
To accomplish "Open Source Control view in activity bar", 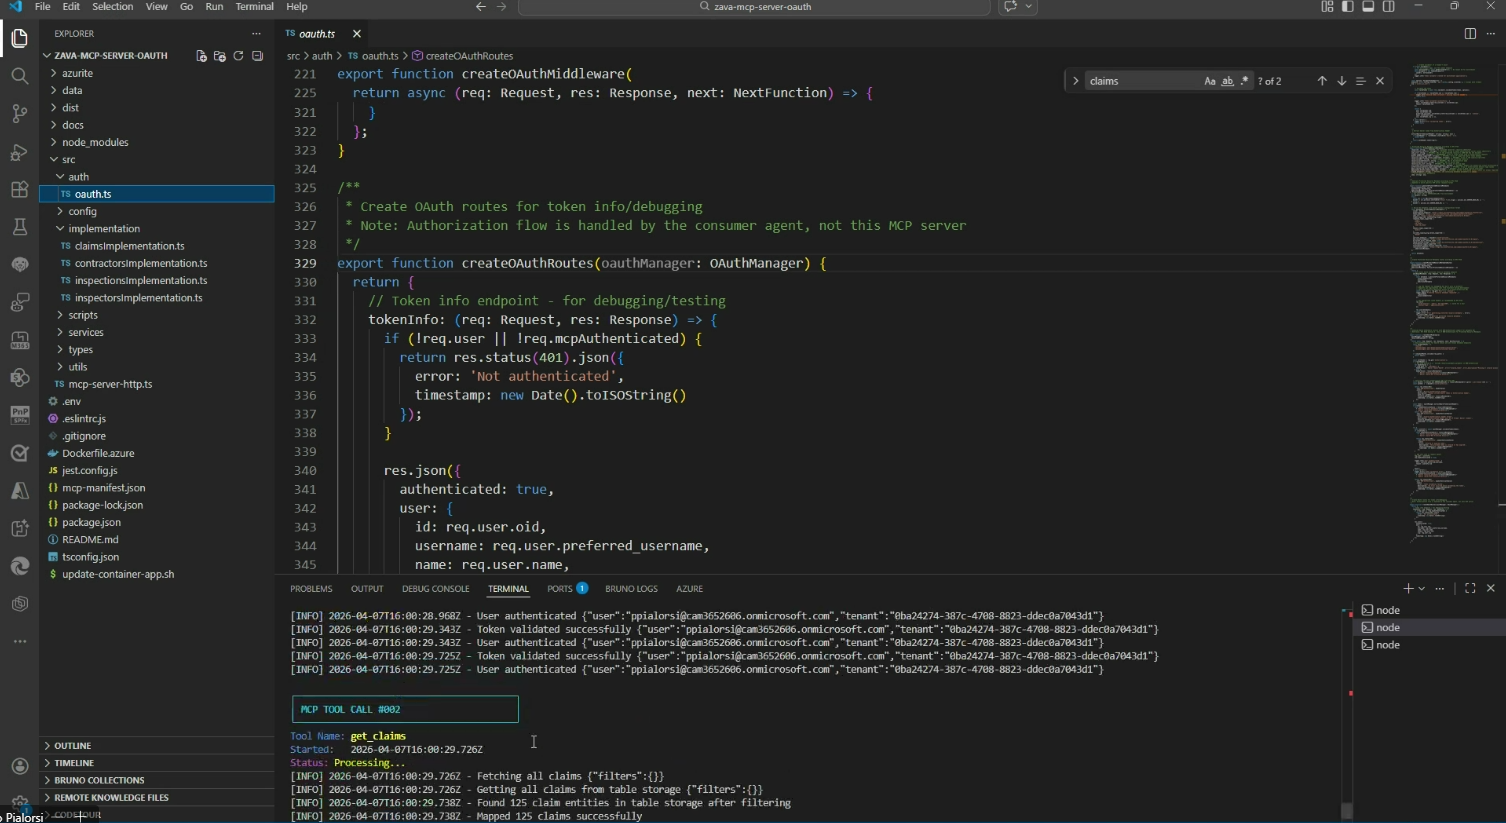I will point(19,113).
